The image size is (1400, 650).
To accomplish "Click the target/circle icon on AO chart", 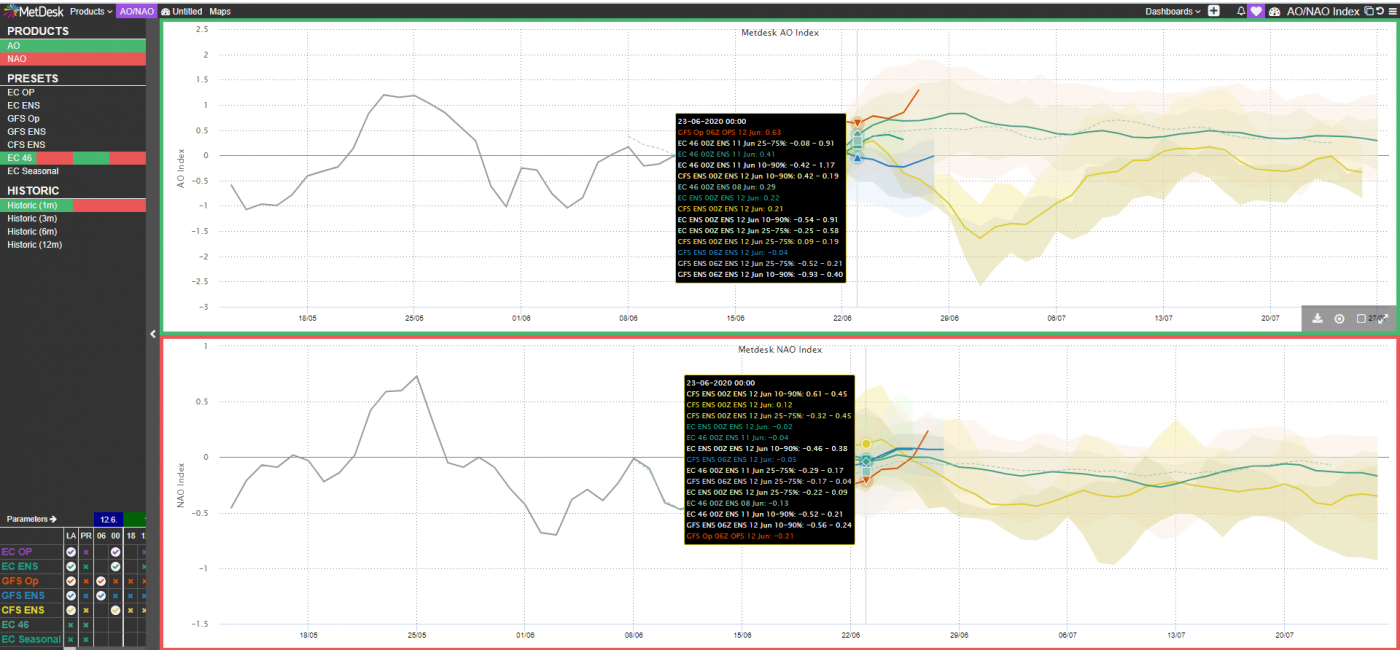I will coord(1339,318).
